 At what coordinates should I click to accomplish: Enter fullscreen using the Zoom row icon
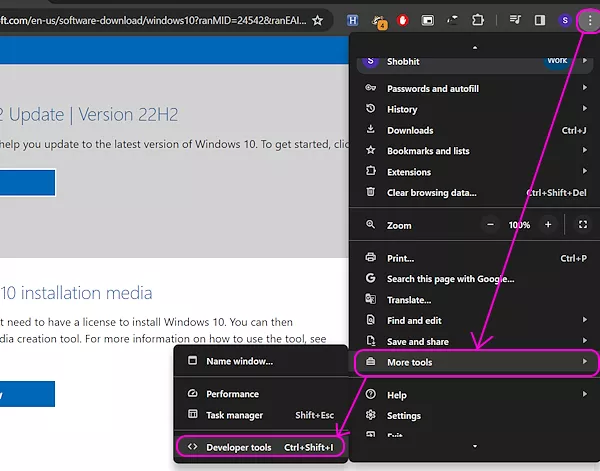click(583, 225)
